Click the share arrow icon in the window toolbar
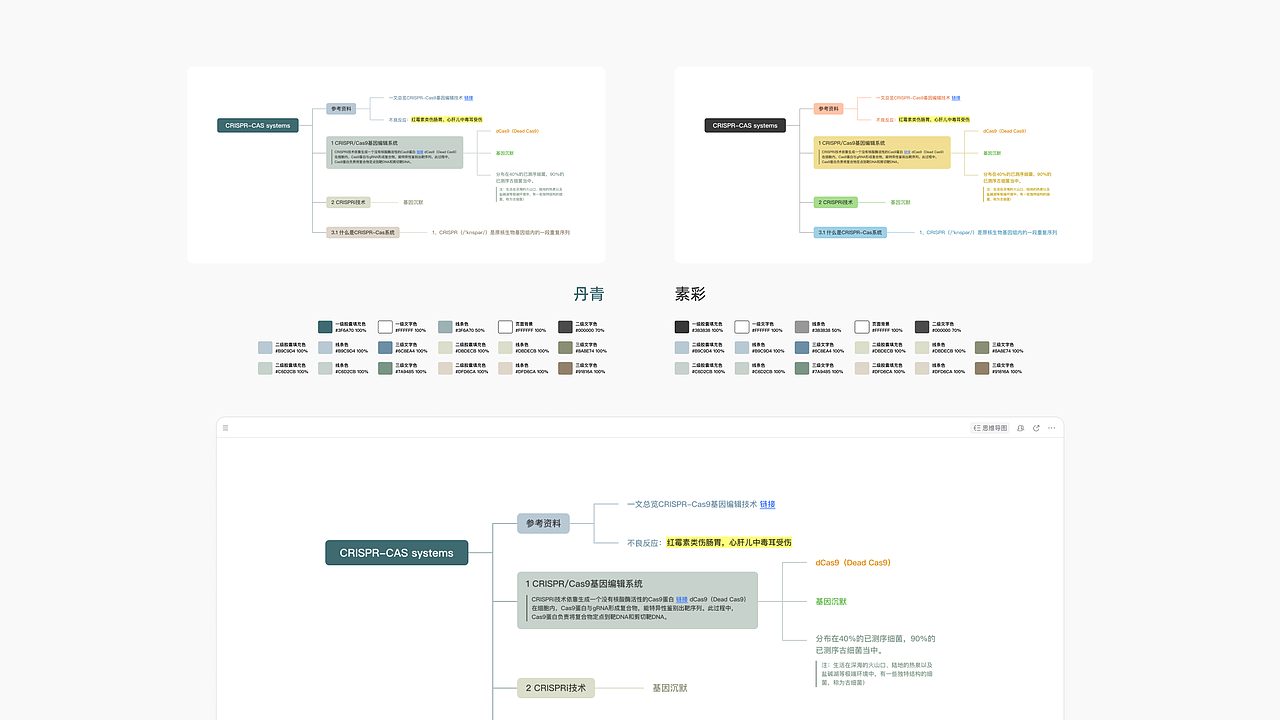This screenshot has height=720, width=1280. [x=1036, y=428]
